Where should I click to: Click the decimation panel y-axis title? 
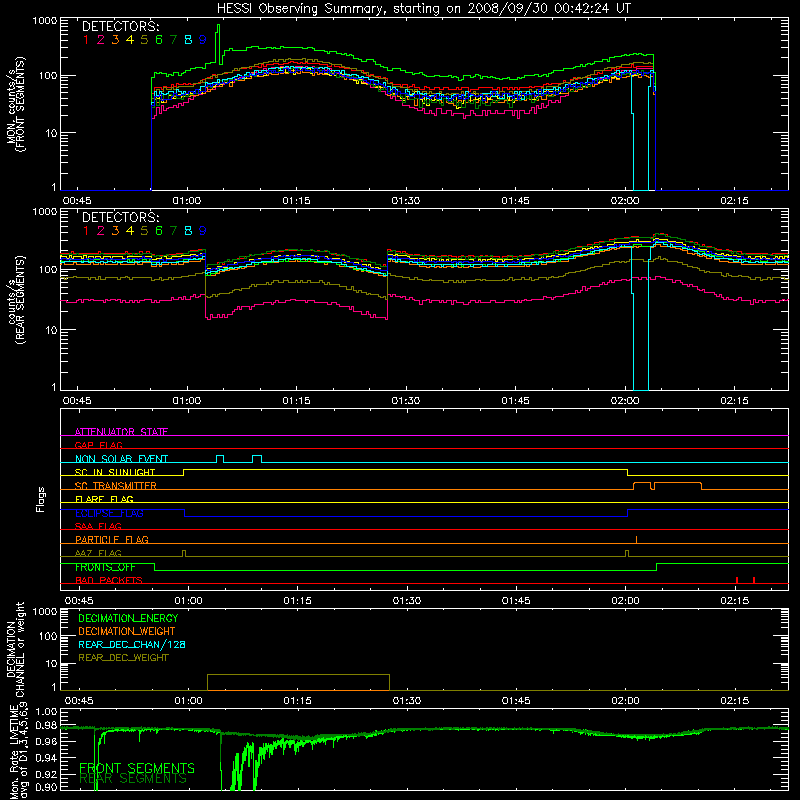[x=16, y=649]
